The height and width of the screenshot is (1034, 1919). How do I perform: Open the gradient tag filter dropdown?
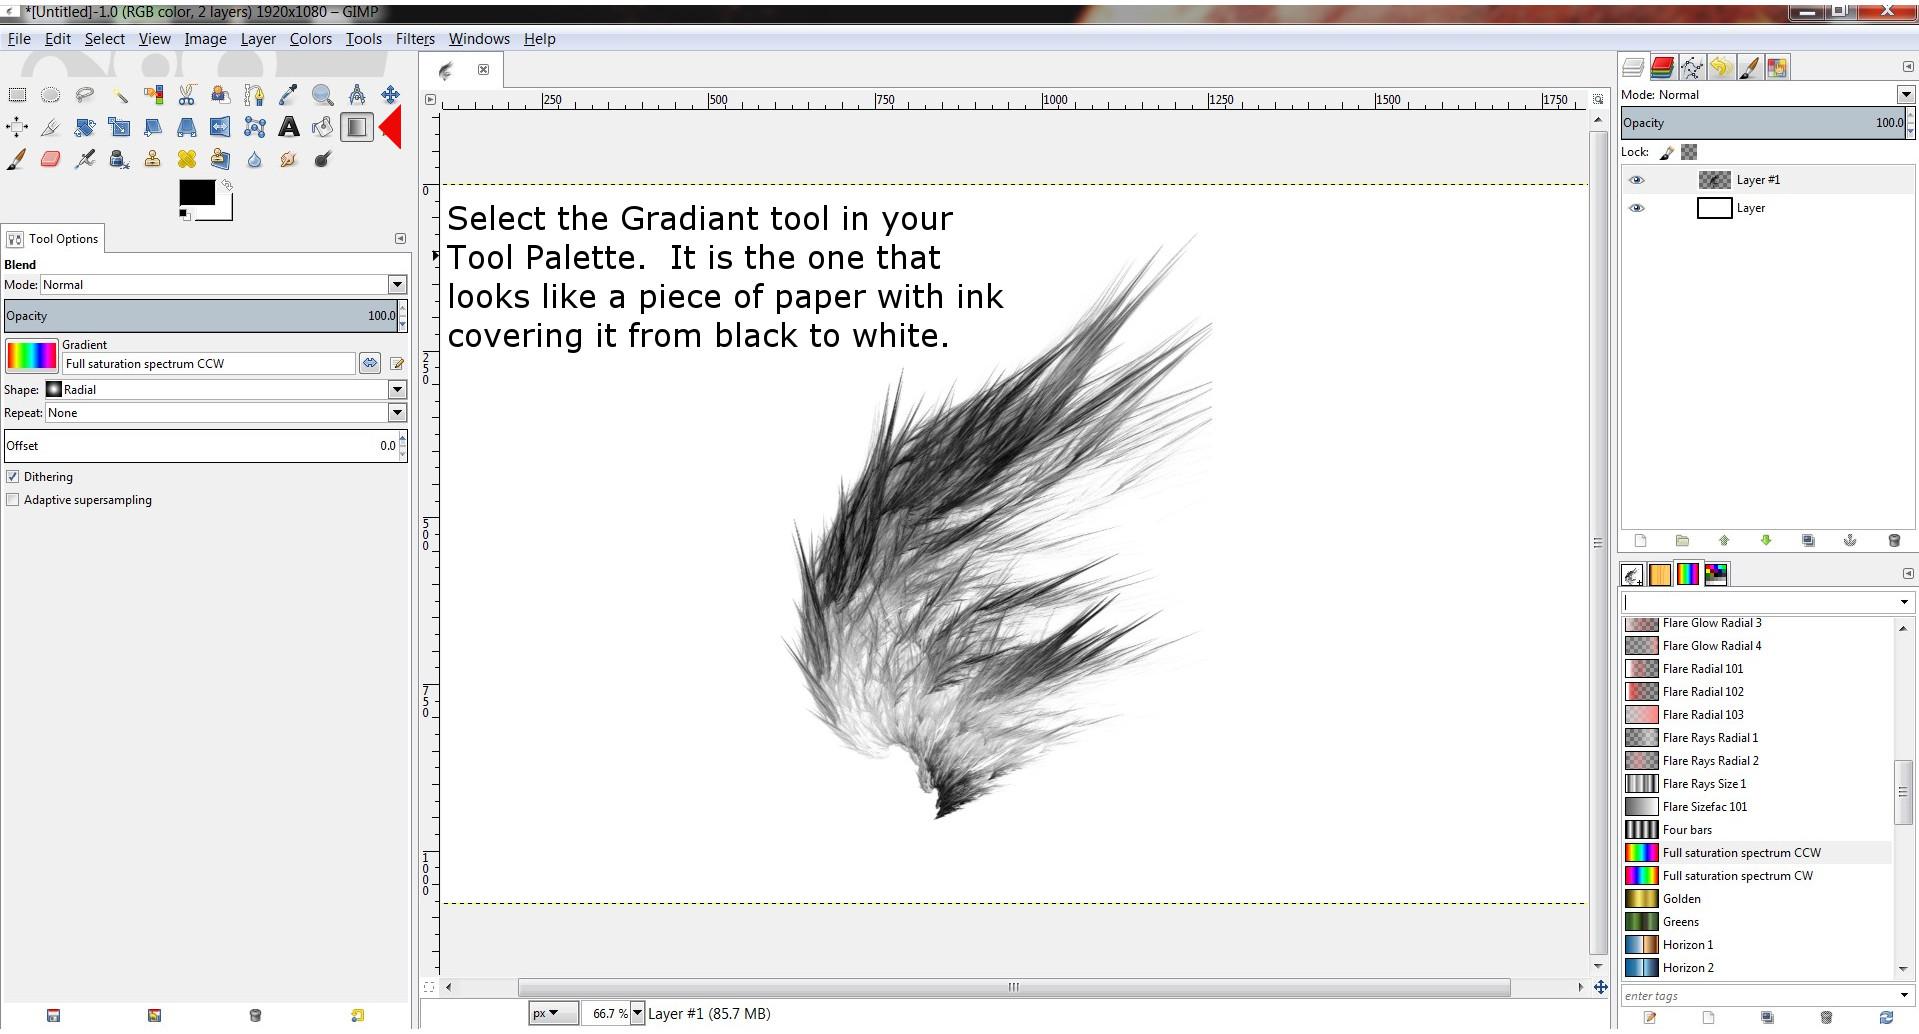tap(1904, 602)
